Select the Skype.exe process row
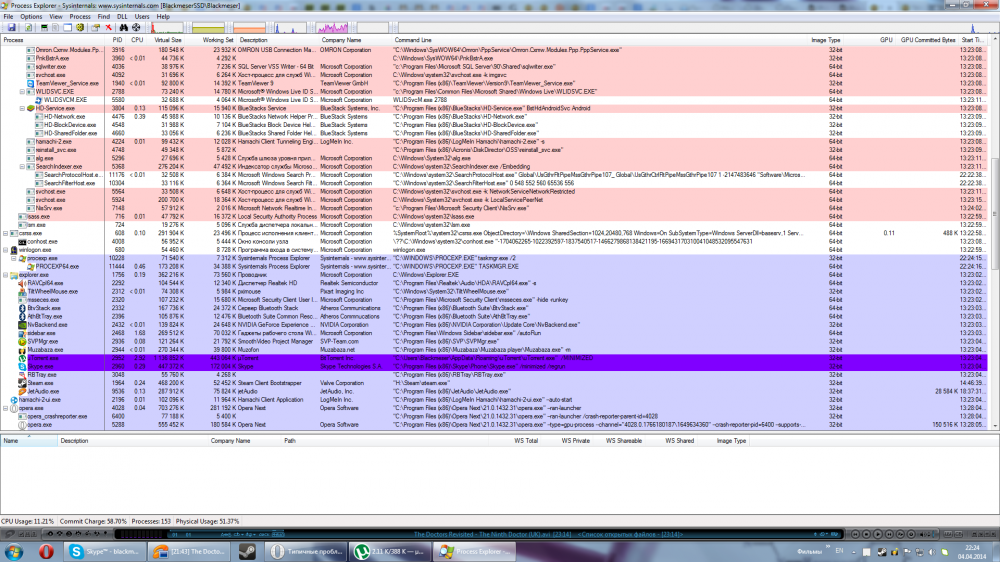Viewport: 1000px width, 562px height. pyautogui.click(x=40, y=367)
